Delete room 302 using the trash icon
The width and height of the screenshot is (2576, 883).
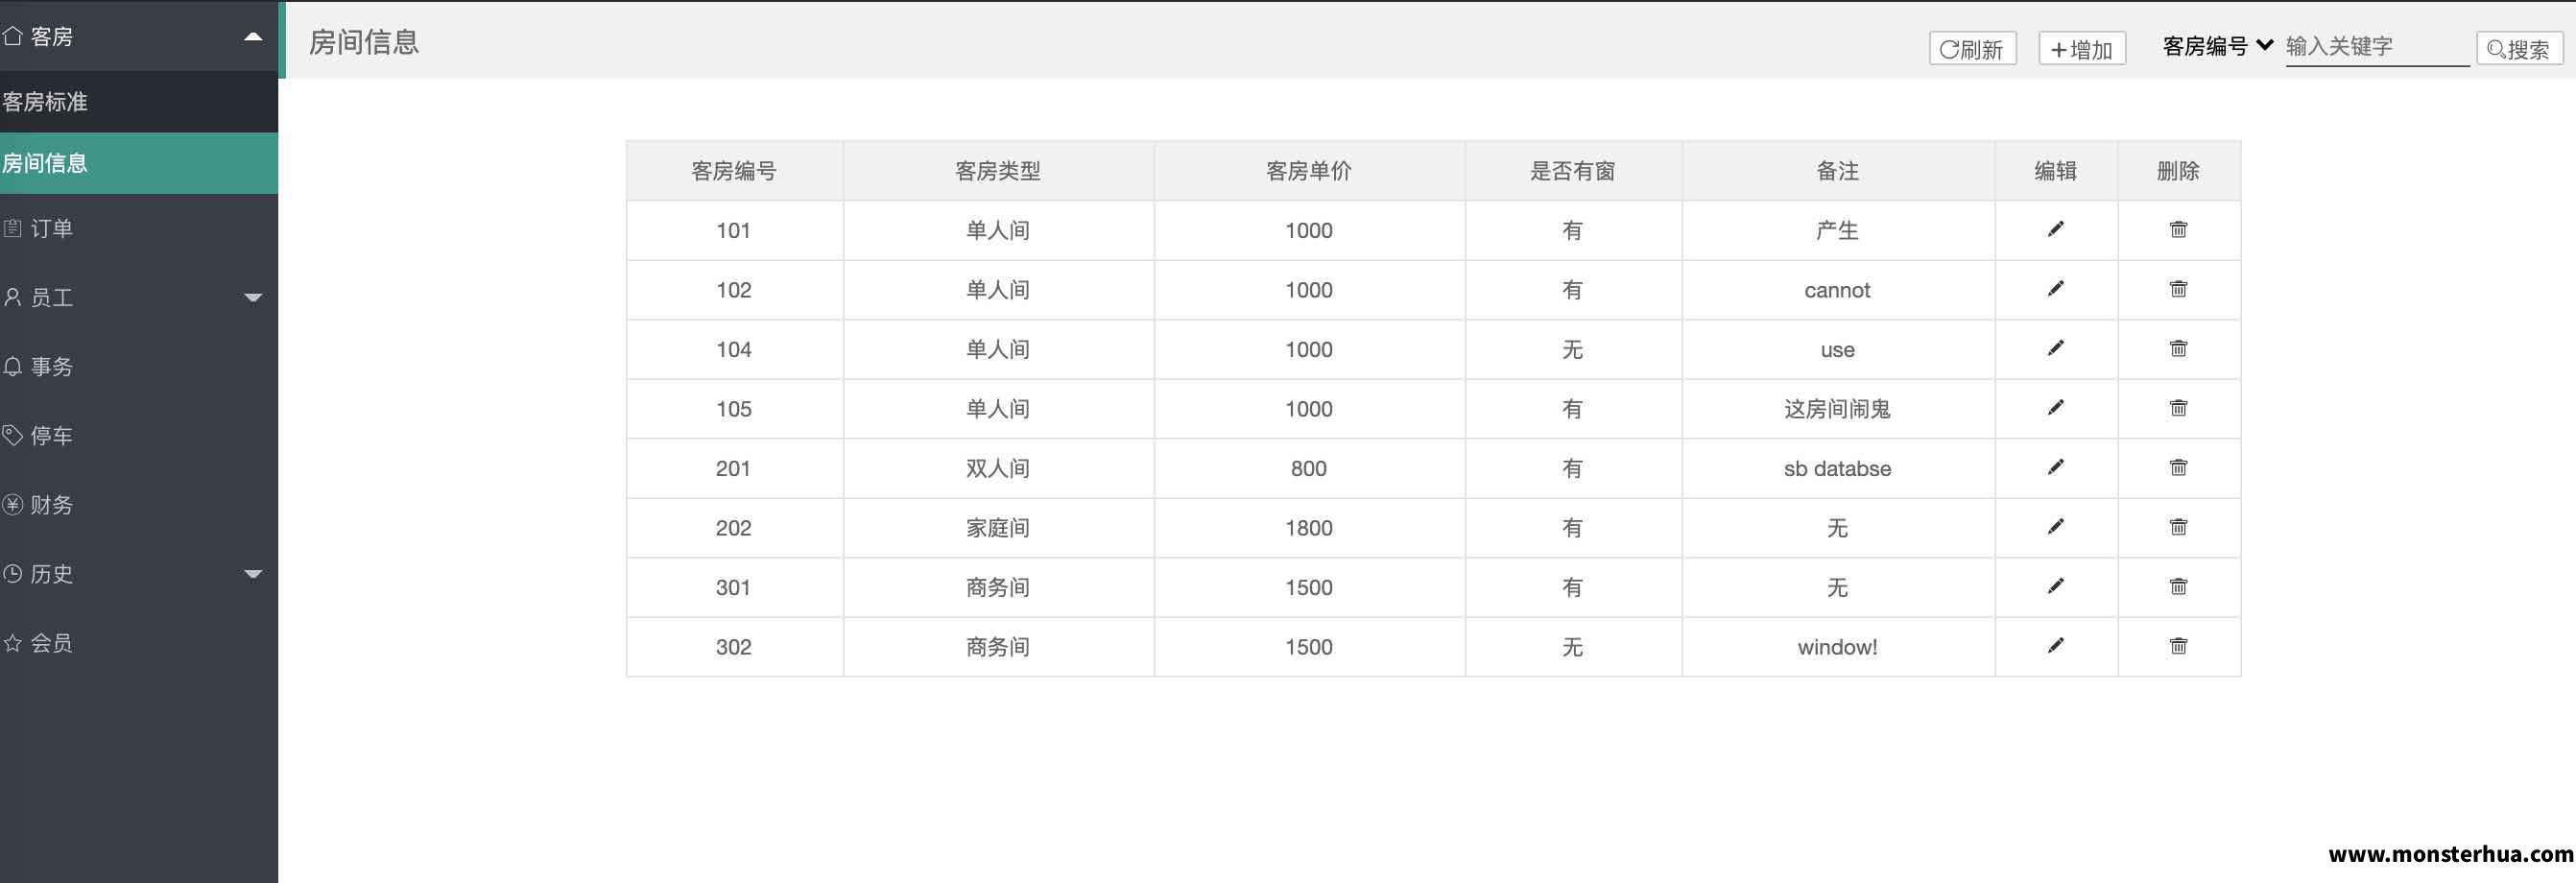tap(2178, 646)
